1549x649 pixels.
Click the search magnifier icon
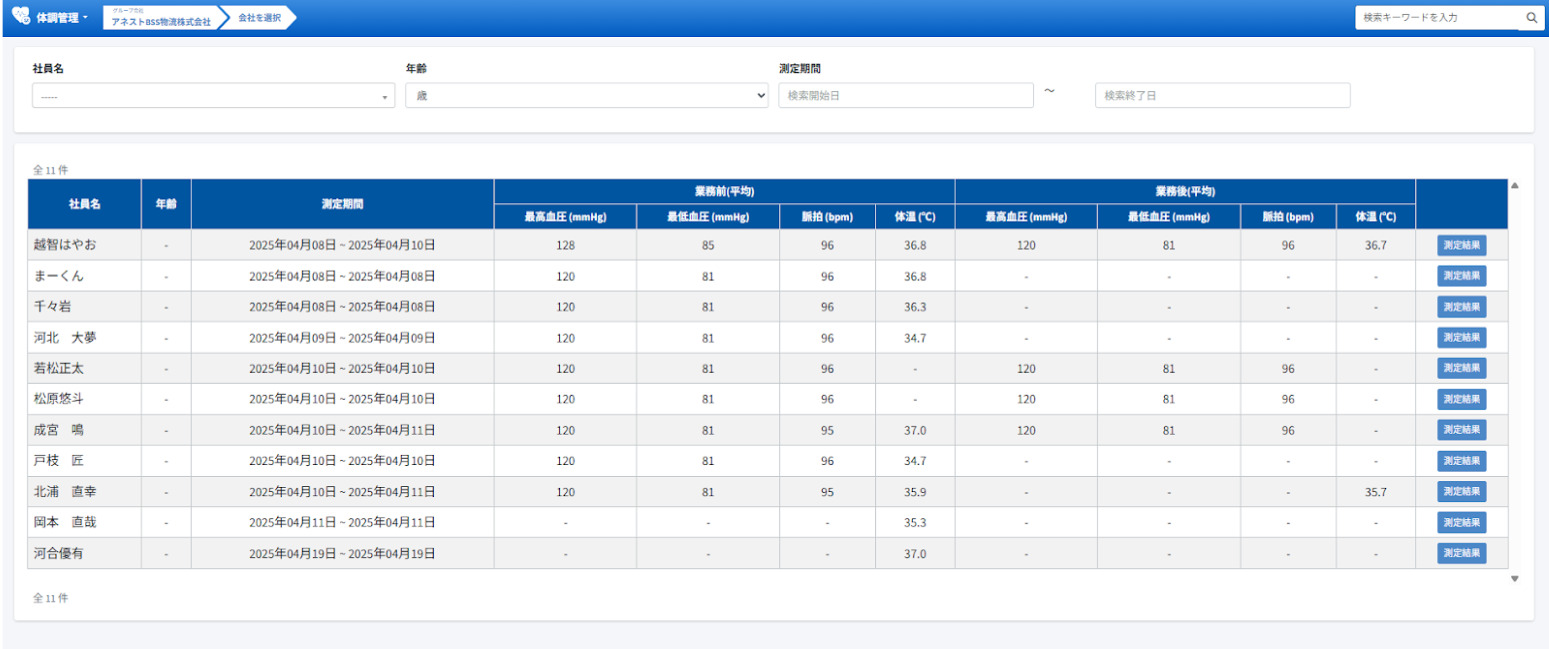(1531, 17)
